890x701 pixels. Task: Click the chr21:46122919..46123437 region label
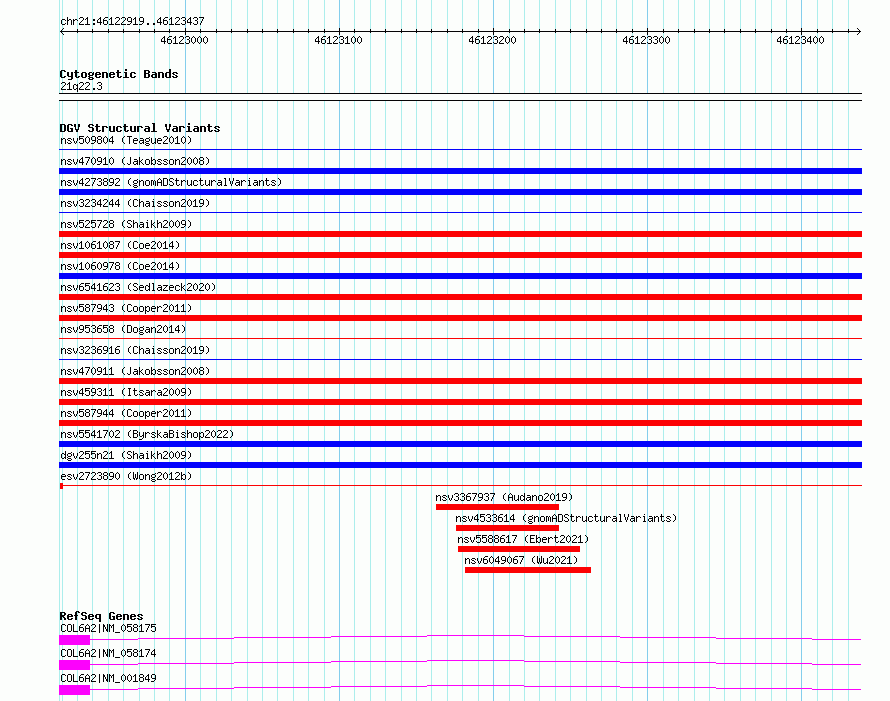click(x=132, y=21)
